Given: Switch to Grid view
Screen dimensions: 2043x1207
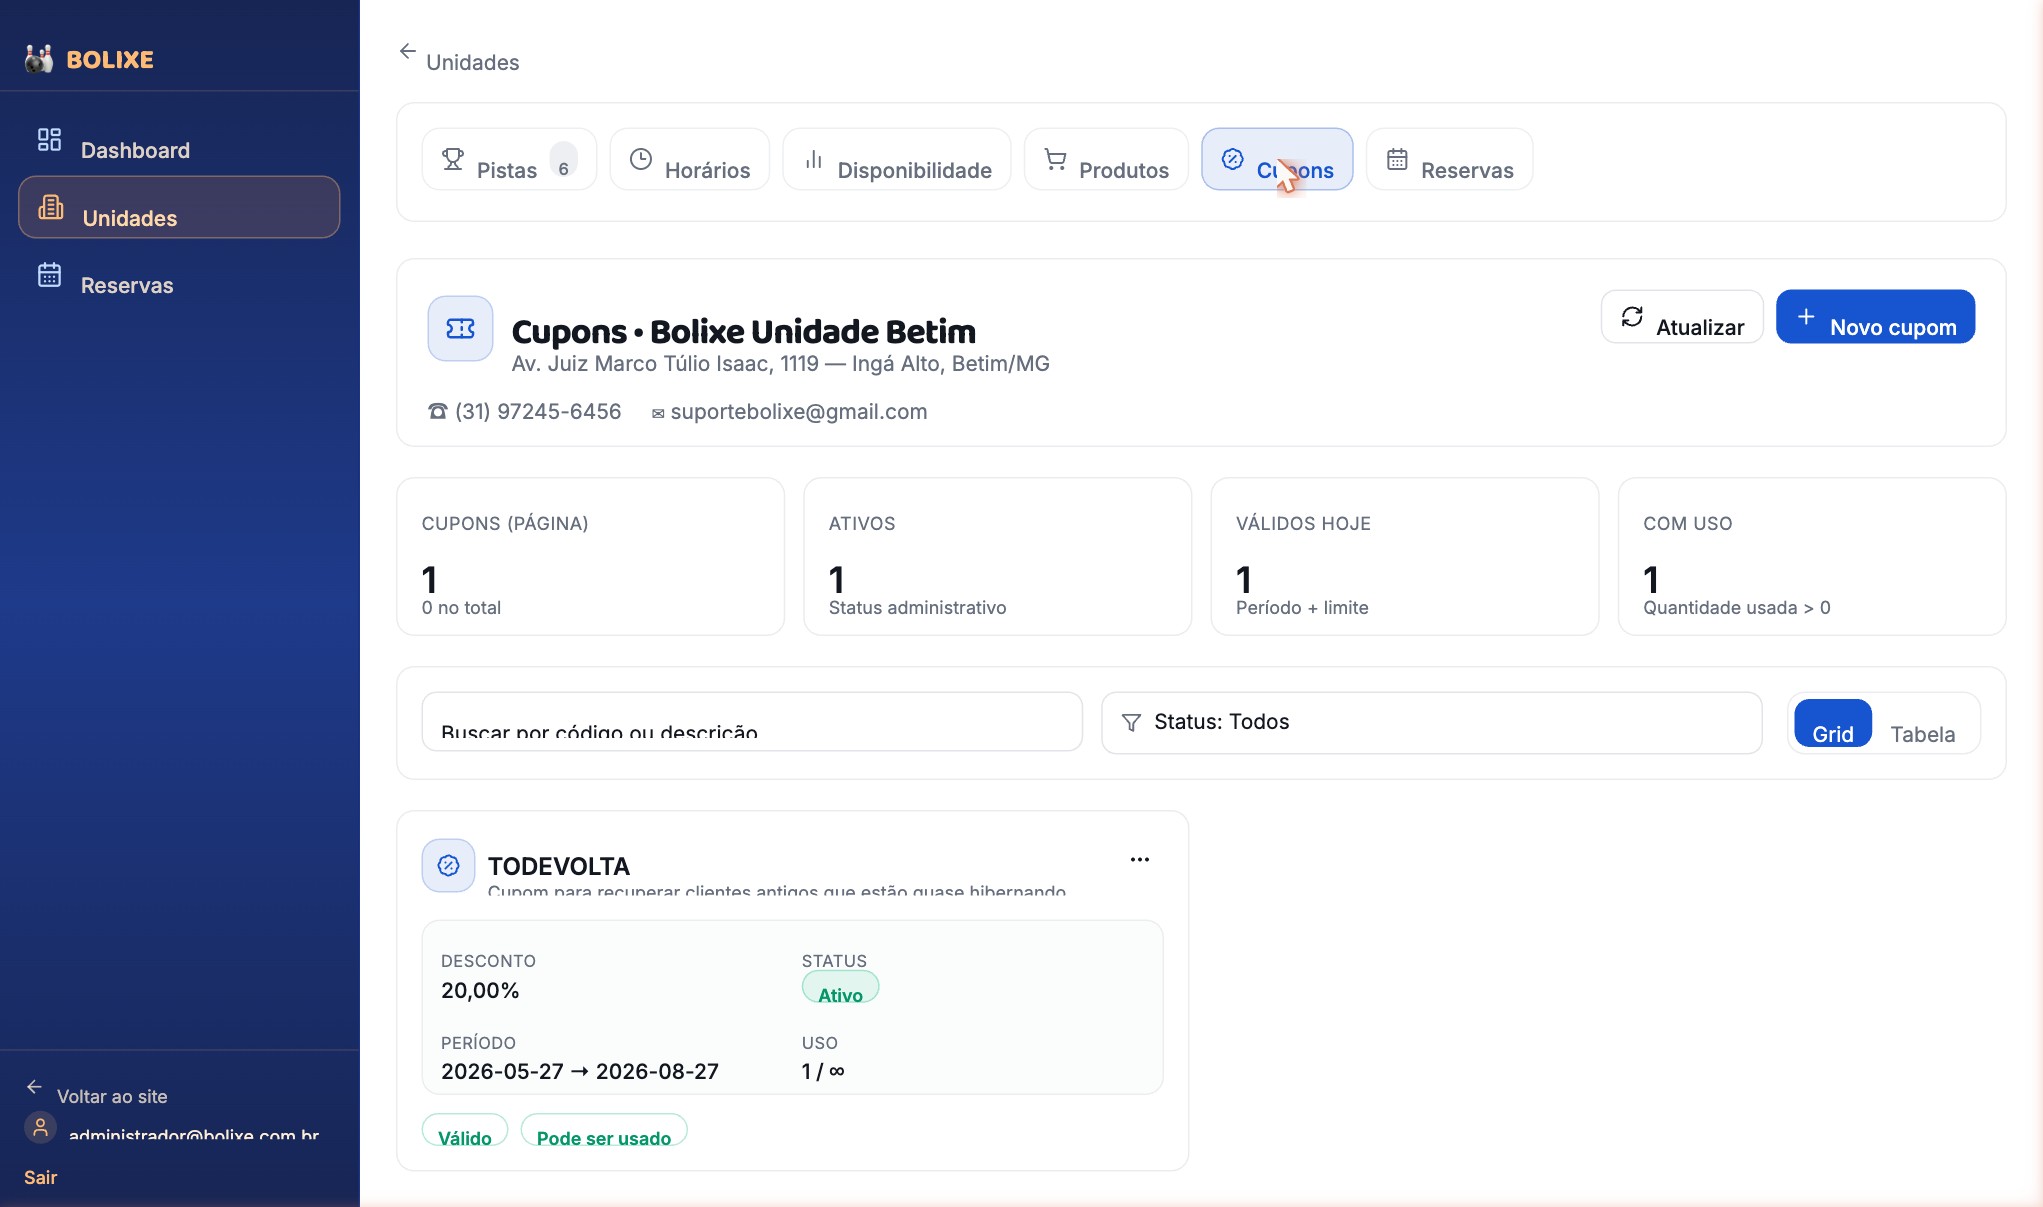Looking at the screenshot, I should pyautogui.click(x=1832, y=723).
